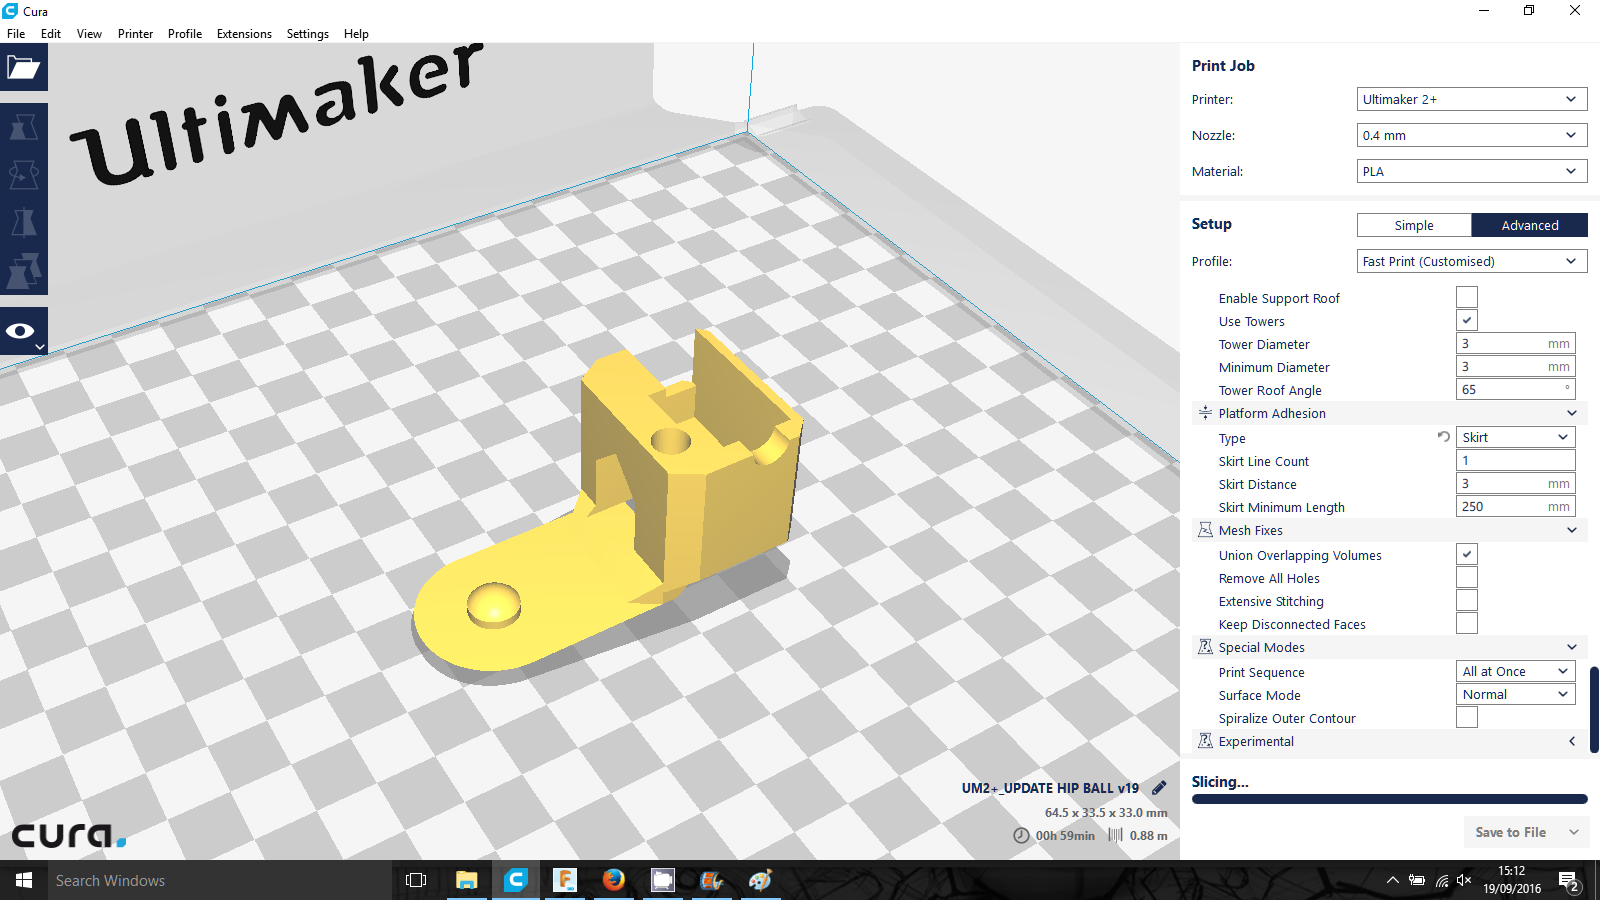Open the Printer dropdown showing Ultimaker 2+
The width and height of the screenshot is (1600, 900).
pyautogui.click(x=1471, y=99)
